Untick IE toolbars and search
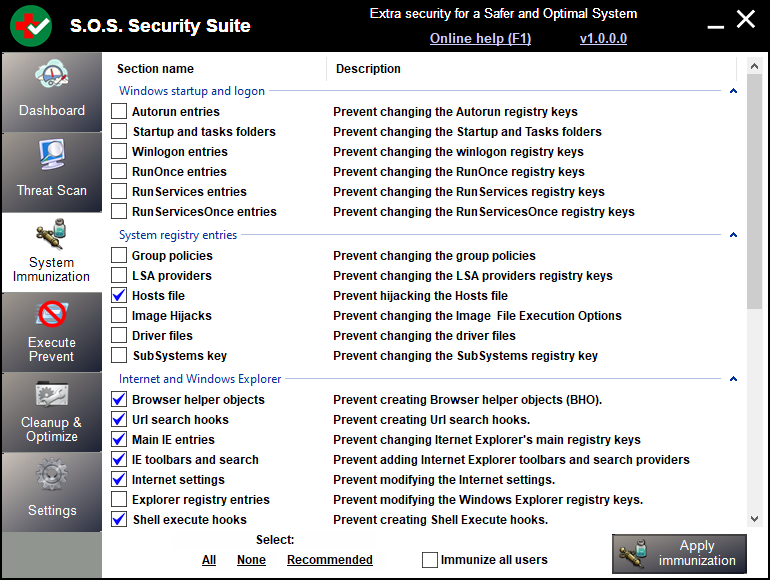Viewport: 770px width, 580px height. coord(119,460)
